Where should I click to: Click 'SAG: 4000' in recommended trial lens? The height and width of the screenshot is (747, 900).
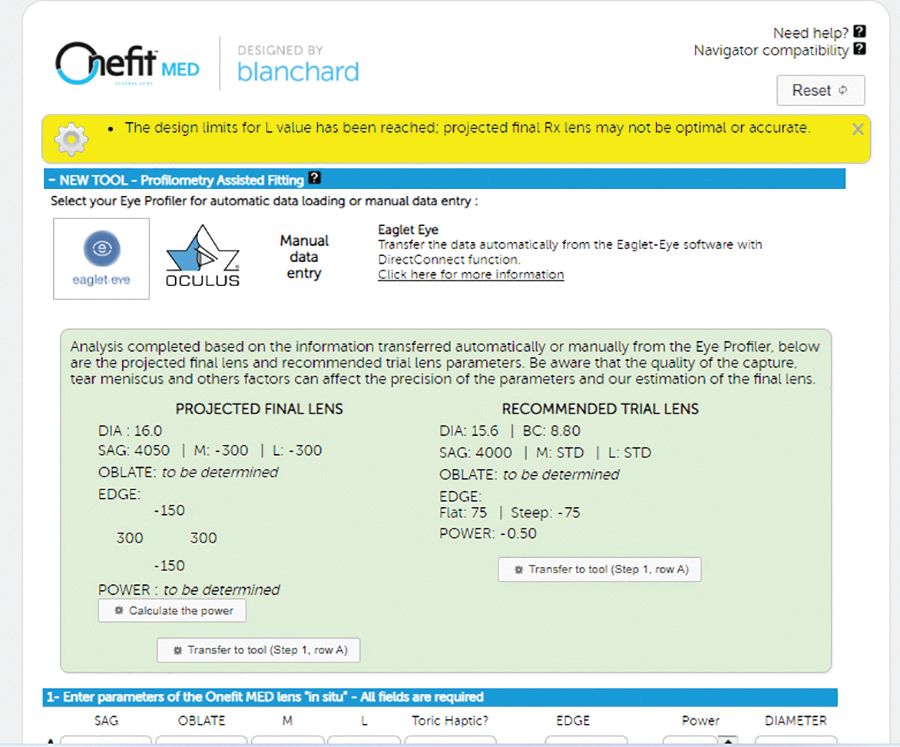click(x=475, y=452)
